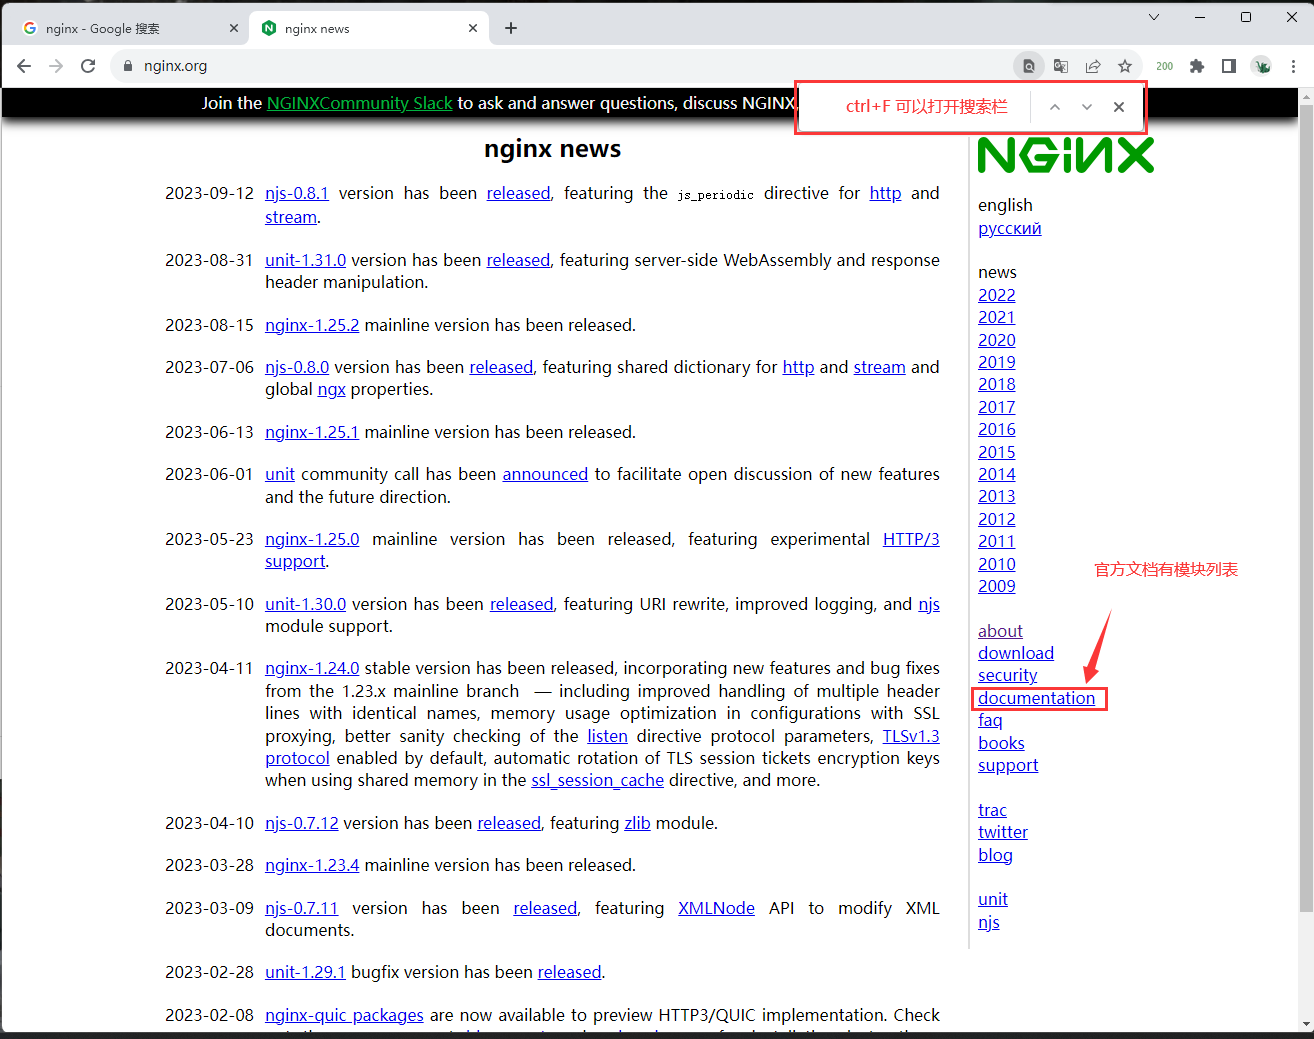Open the faq link
1314x1039 pixels.
990,720
